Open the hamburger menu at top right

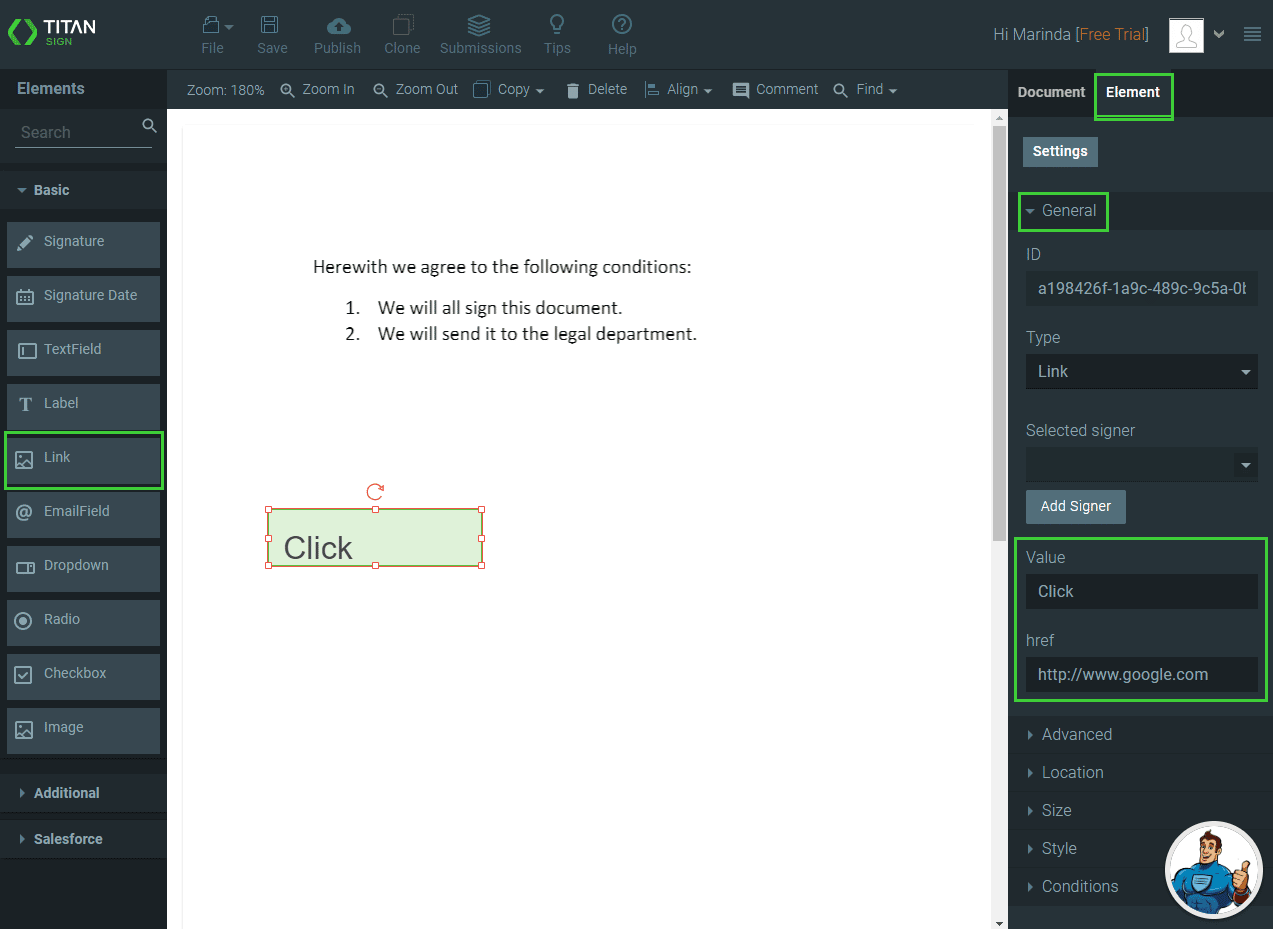coord(1252,34)
